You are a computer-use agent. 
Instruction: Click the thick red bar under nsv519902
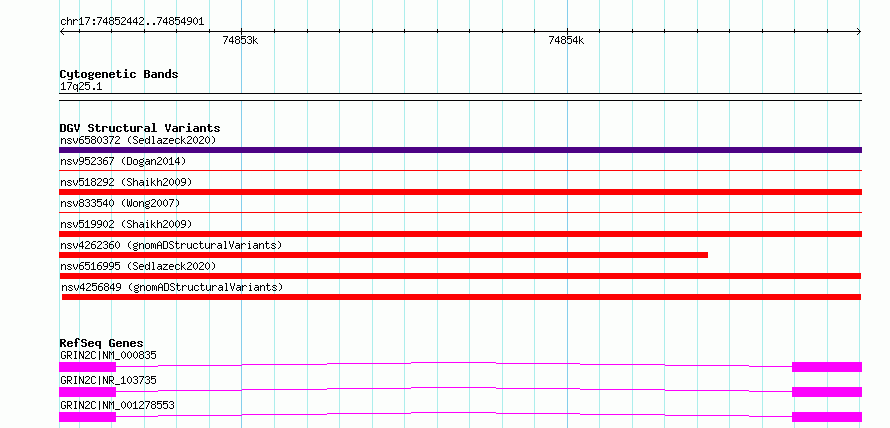(460, 234)
